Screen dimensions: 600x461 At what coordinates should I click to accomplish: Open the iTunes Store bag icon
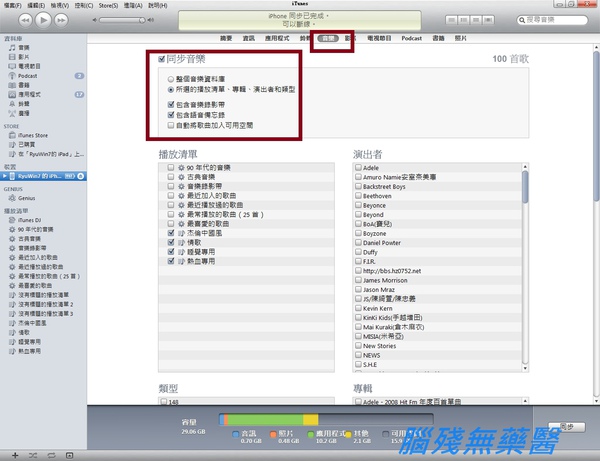point(12,135)
